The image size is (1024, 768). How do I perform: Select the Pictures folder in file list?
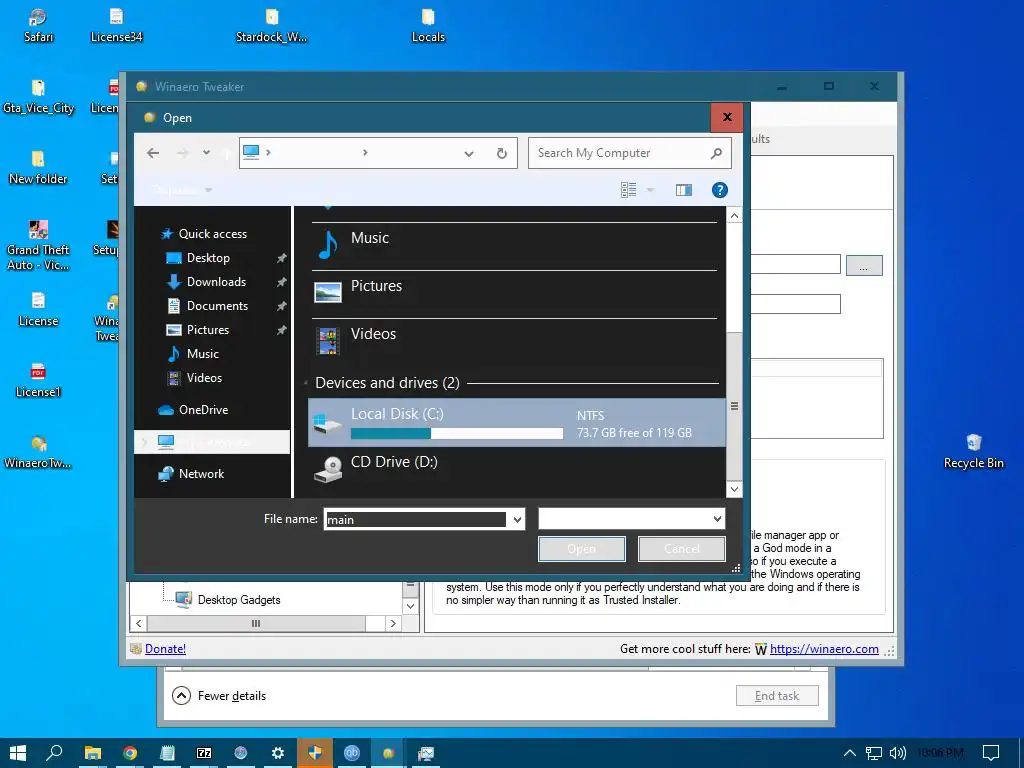click(515, 294)
